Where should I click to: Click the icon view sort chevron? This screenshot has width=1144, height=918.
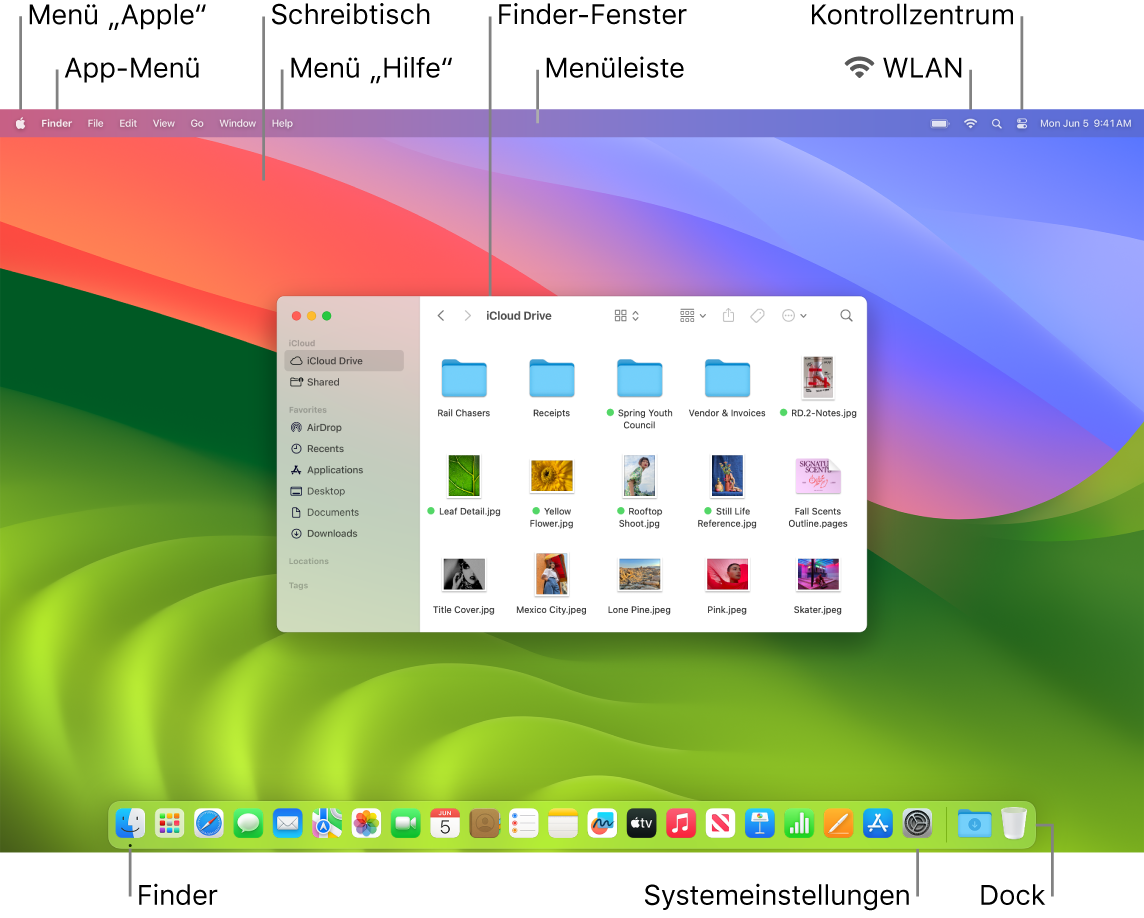tap(636, 315)
